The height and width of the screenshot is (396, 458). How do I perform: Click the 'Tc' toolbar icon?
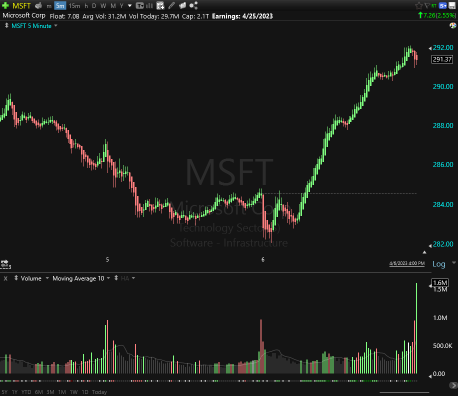(x=140, y=6)
